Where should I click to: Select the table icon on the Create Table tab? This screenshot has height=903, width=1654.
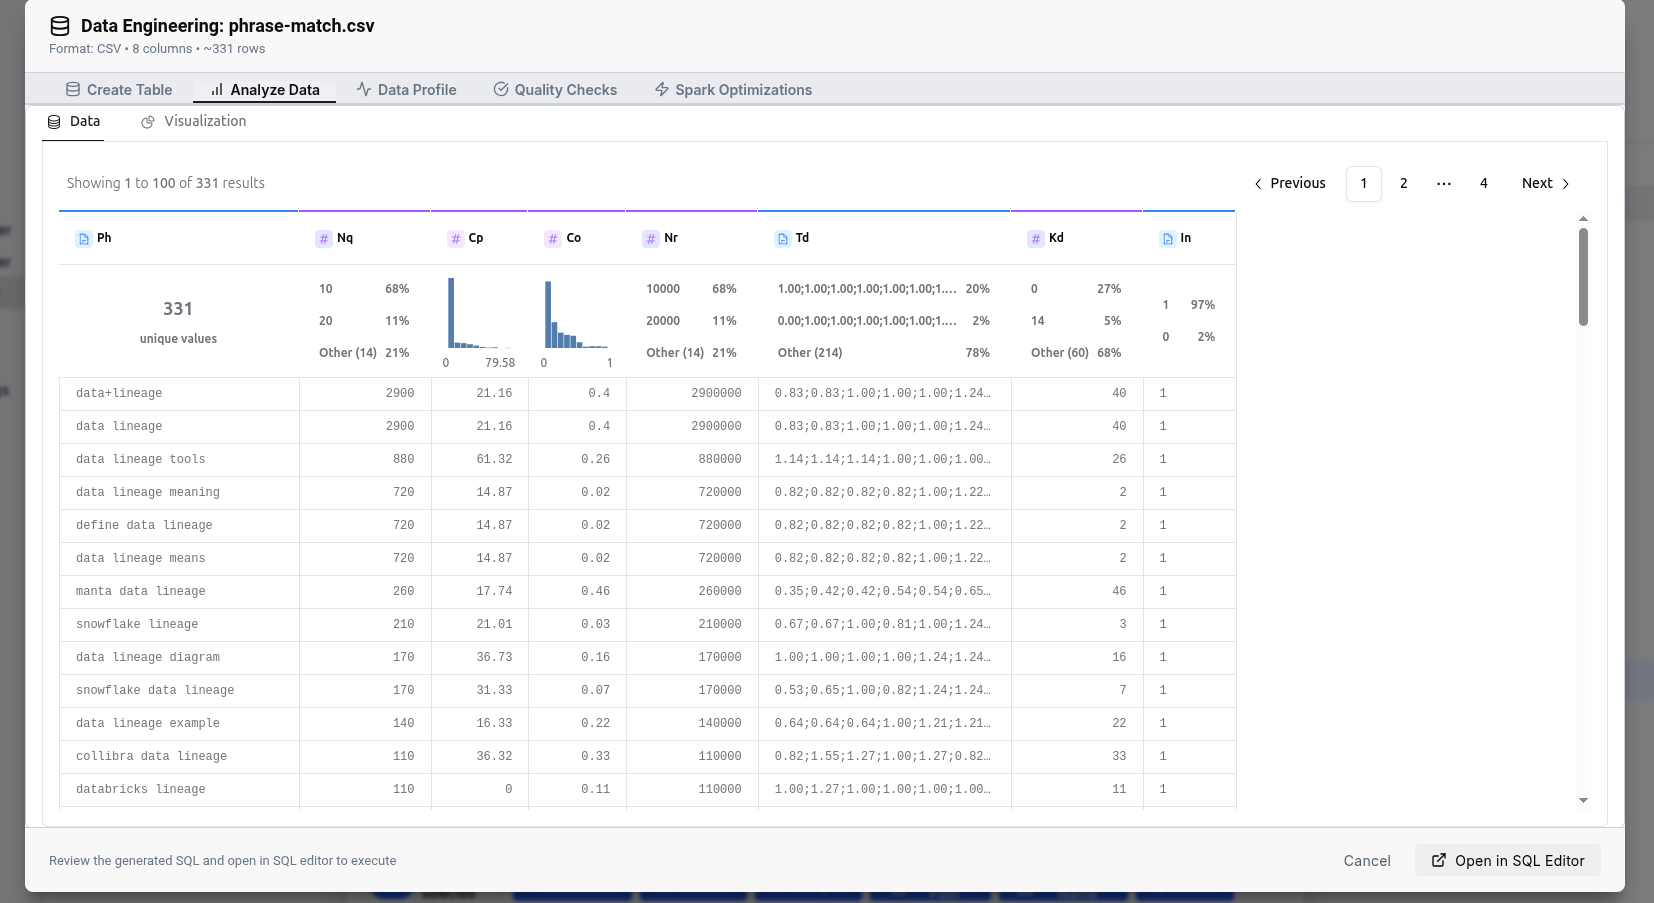coord(73,89)
